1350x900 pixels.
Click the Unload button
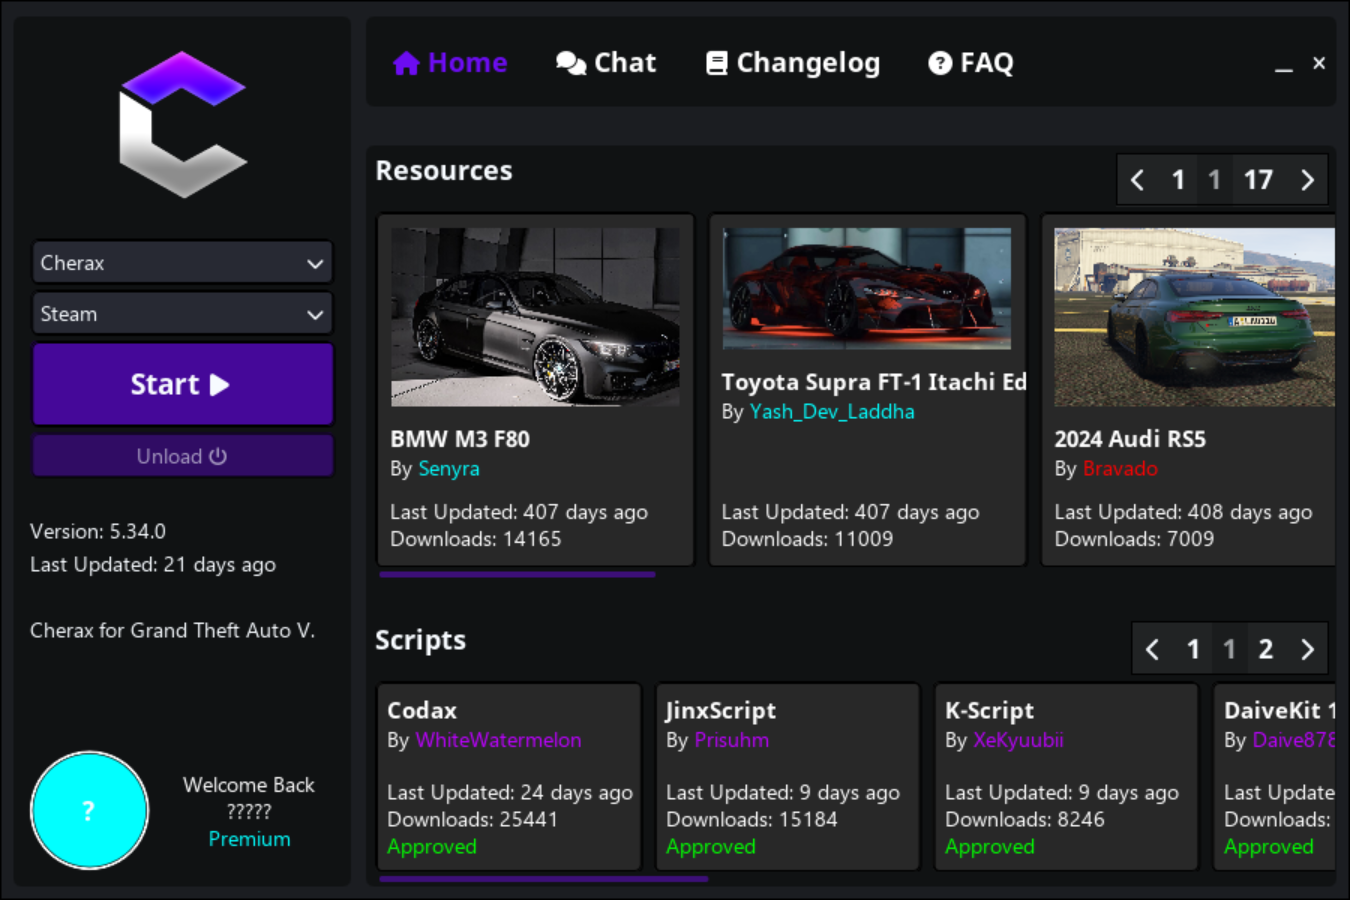coord(182,456)
